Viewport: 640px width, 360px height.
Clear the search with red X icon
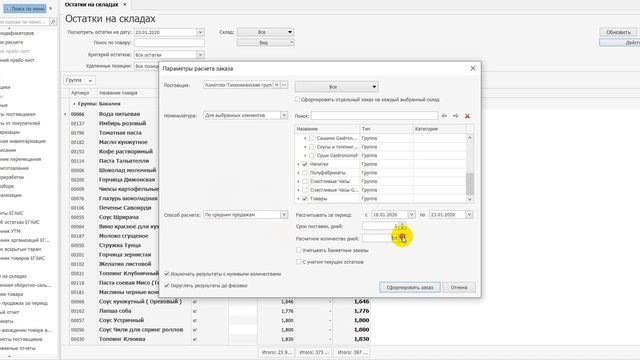467,116
